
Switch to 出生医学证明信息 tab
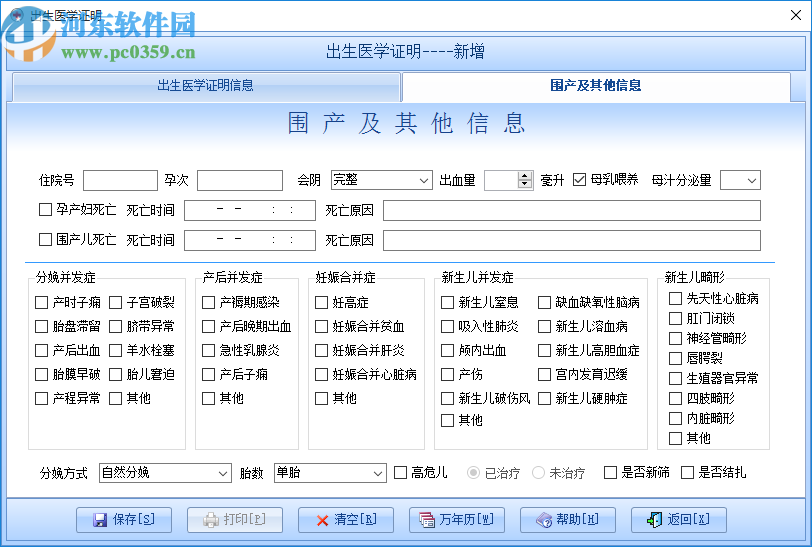(206, 85)
